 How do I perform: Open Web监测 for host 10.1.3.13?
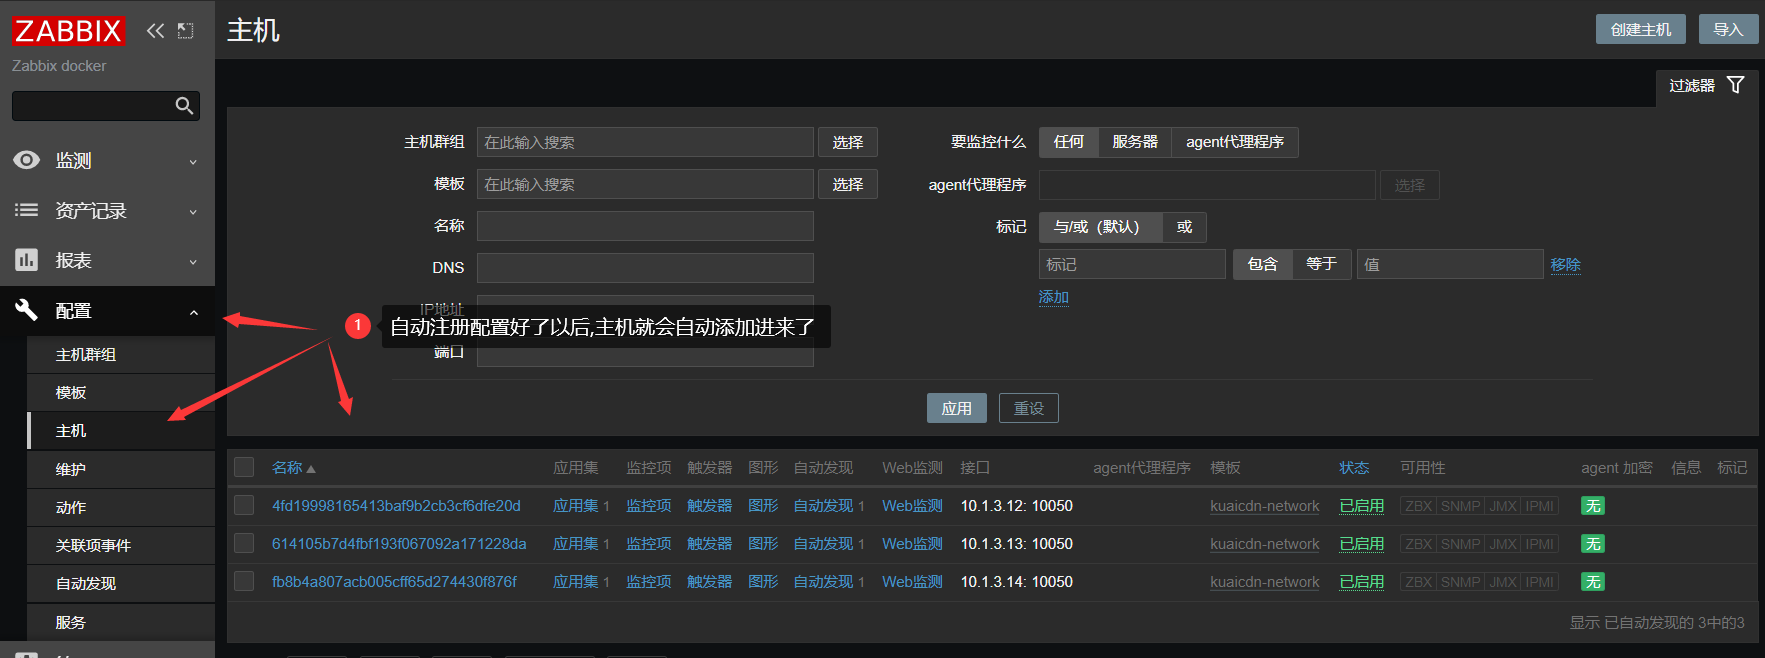tap(912, 544)
